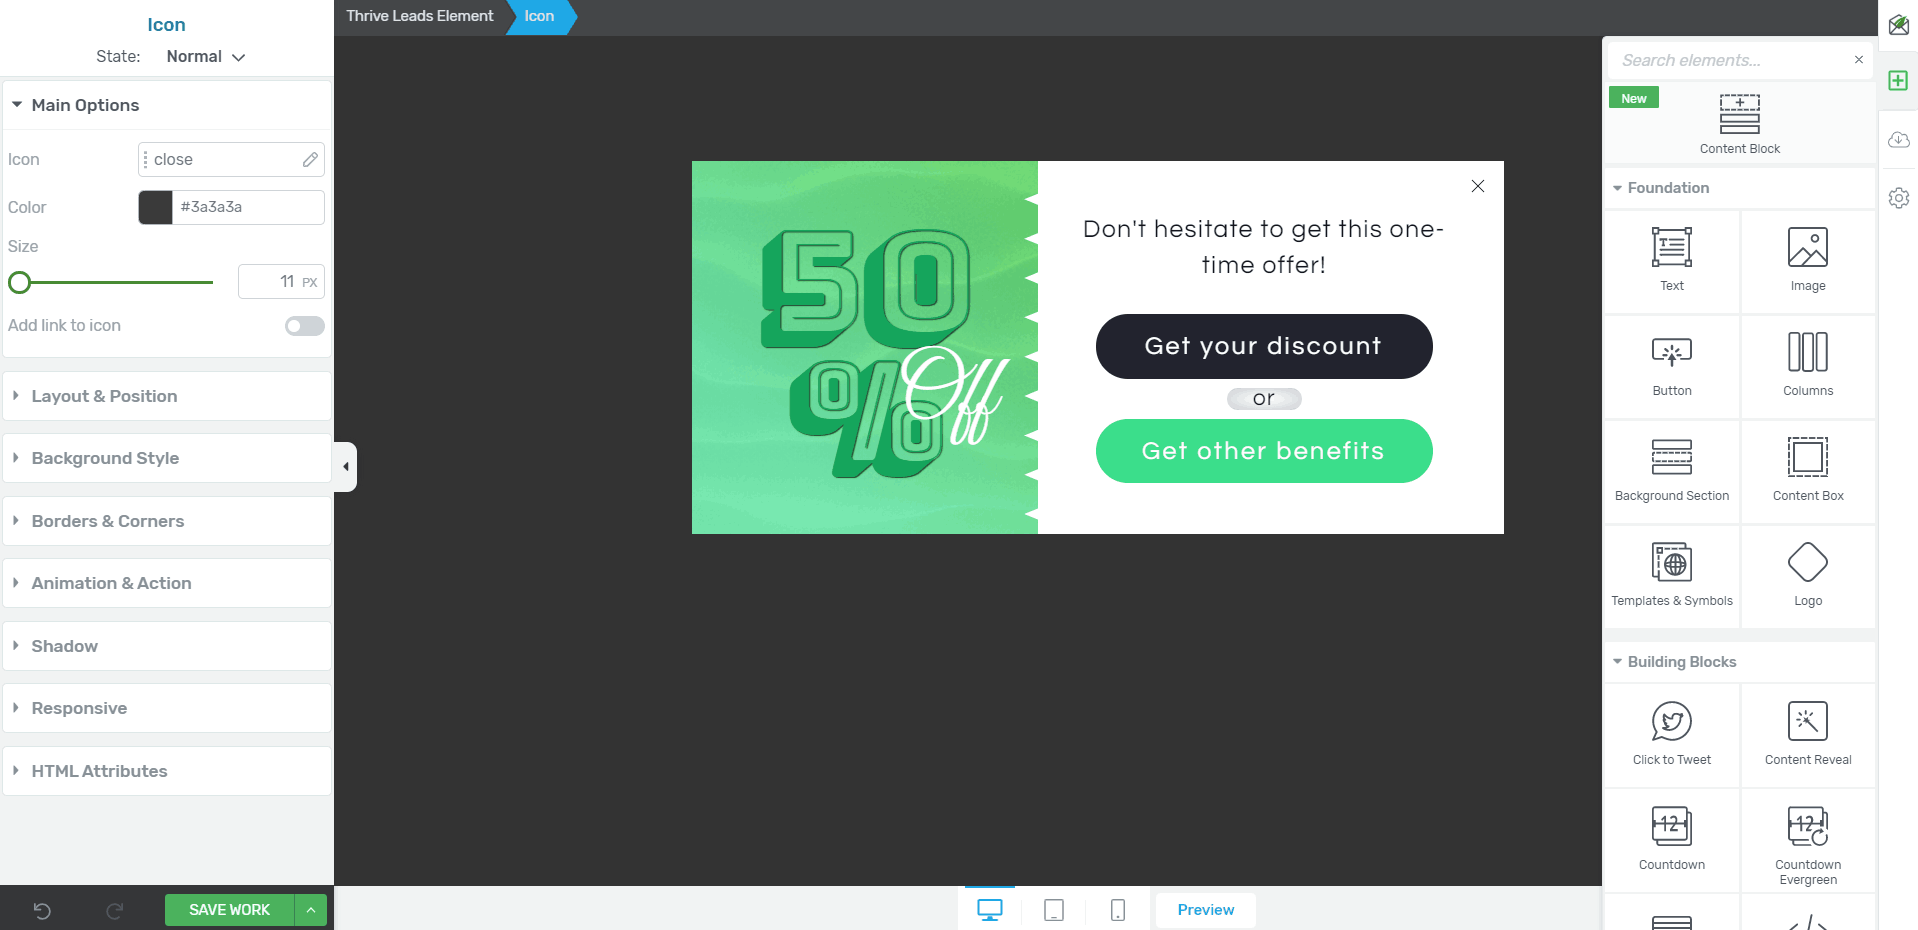Click the SAVE WORK button
This screenshot has width=1918, height=930.
[230, 910]
